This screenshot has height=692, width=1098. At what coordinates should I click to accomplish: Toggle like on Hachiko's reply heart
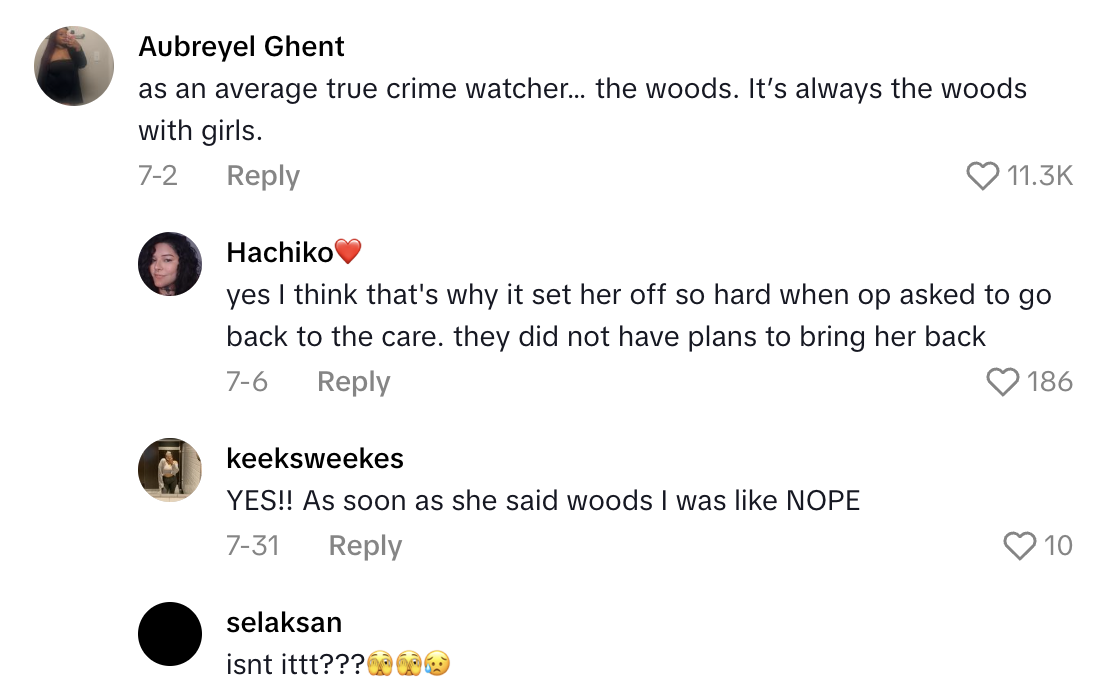[1003, 381]
